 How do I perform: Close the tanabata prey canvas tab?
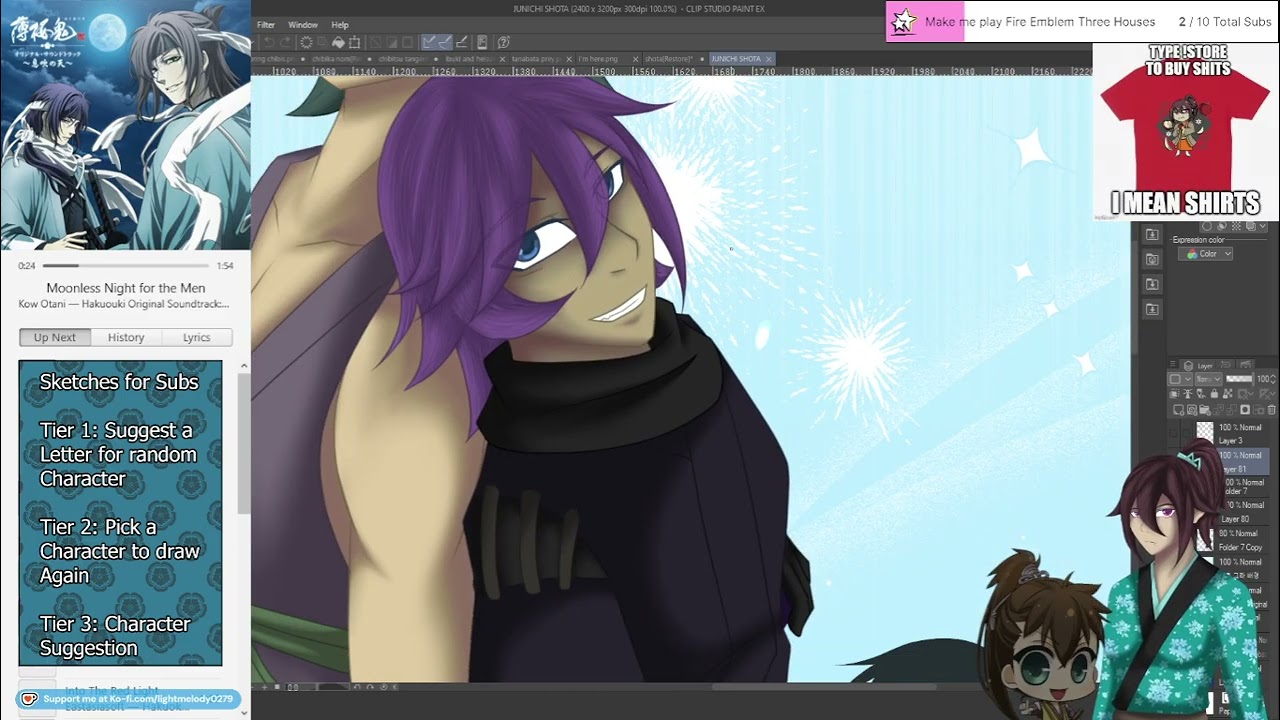point(569,59)
